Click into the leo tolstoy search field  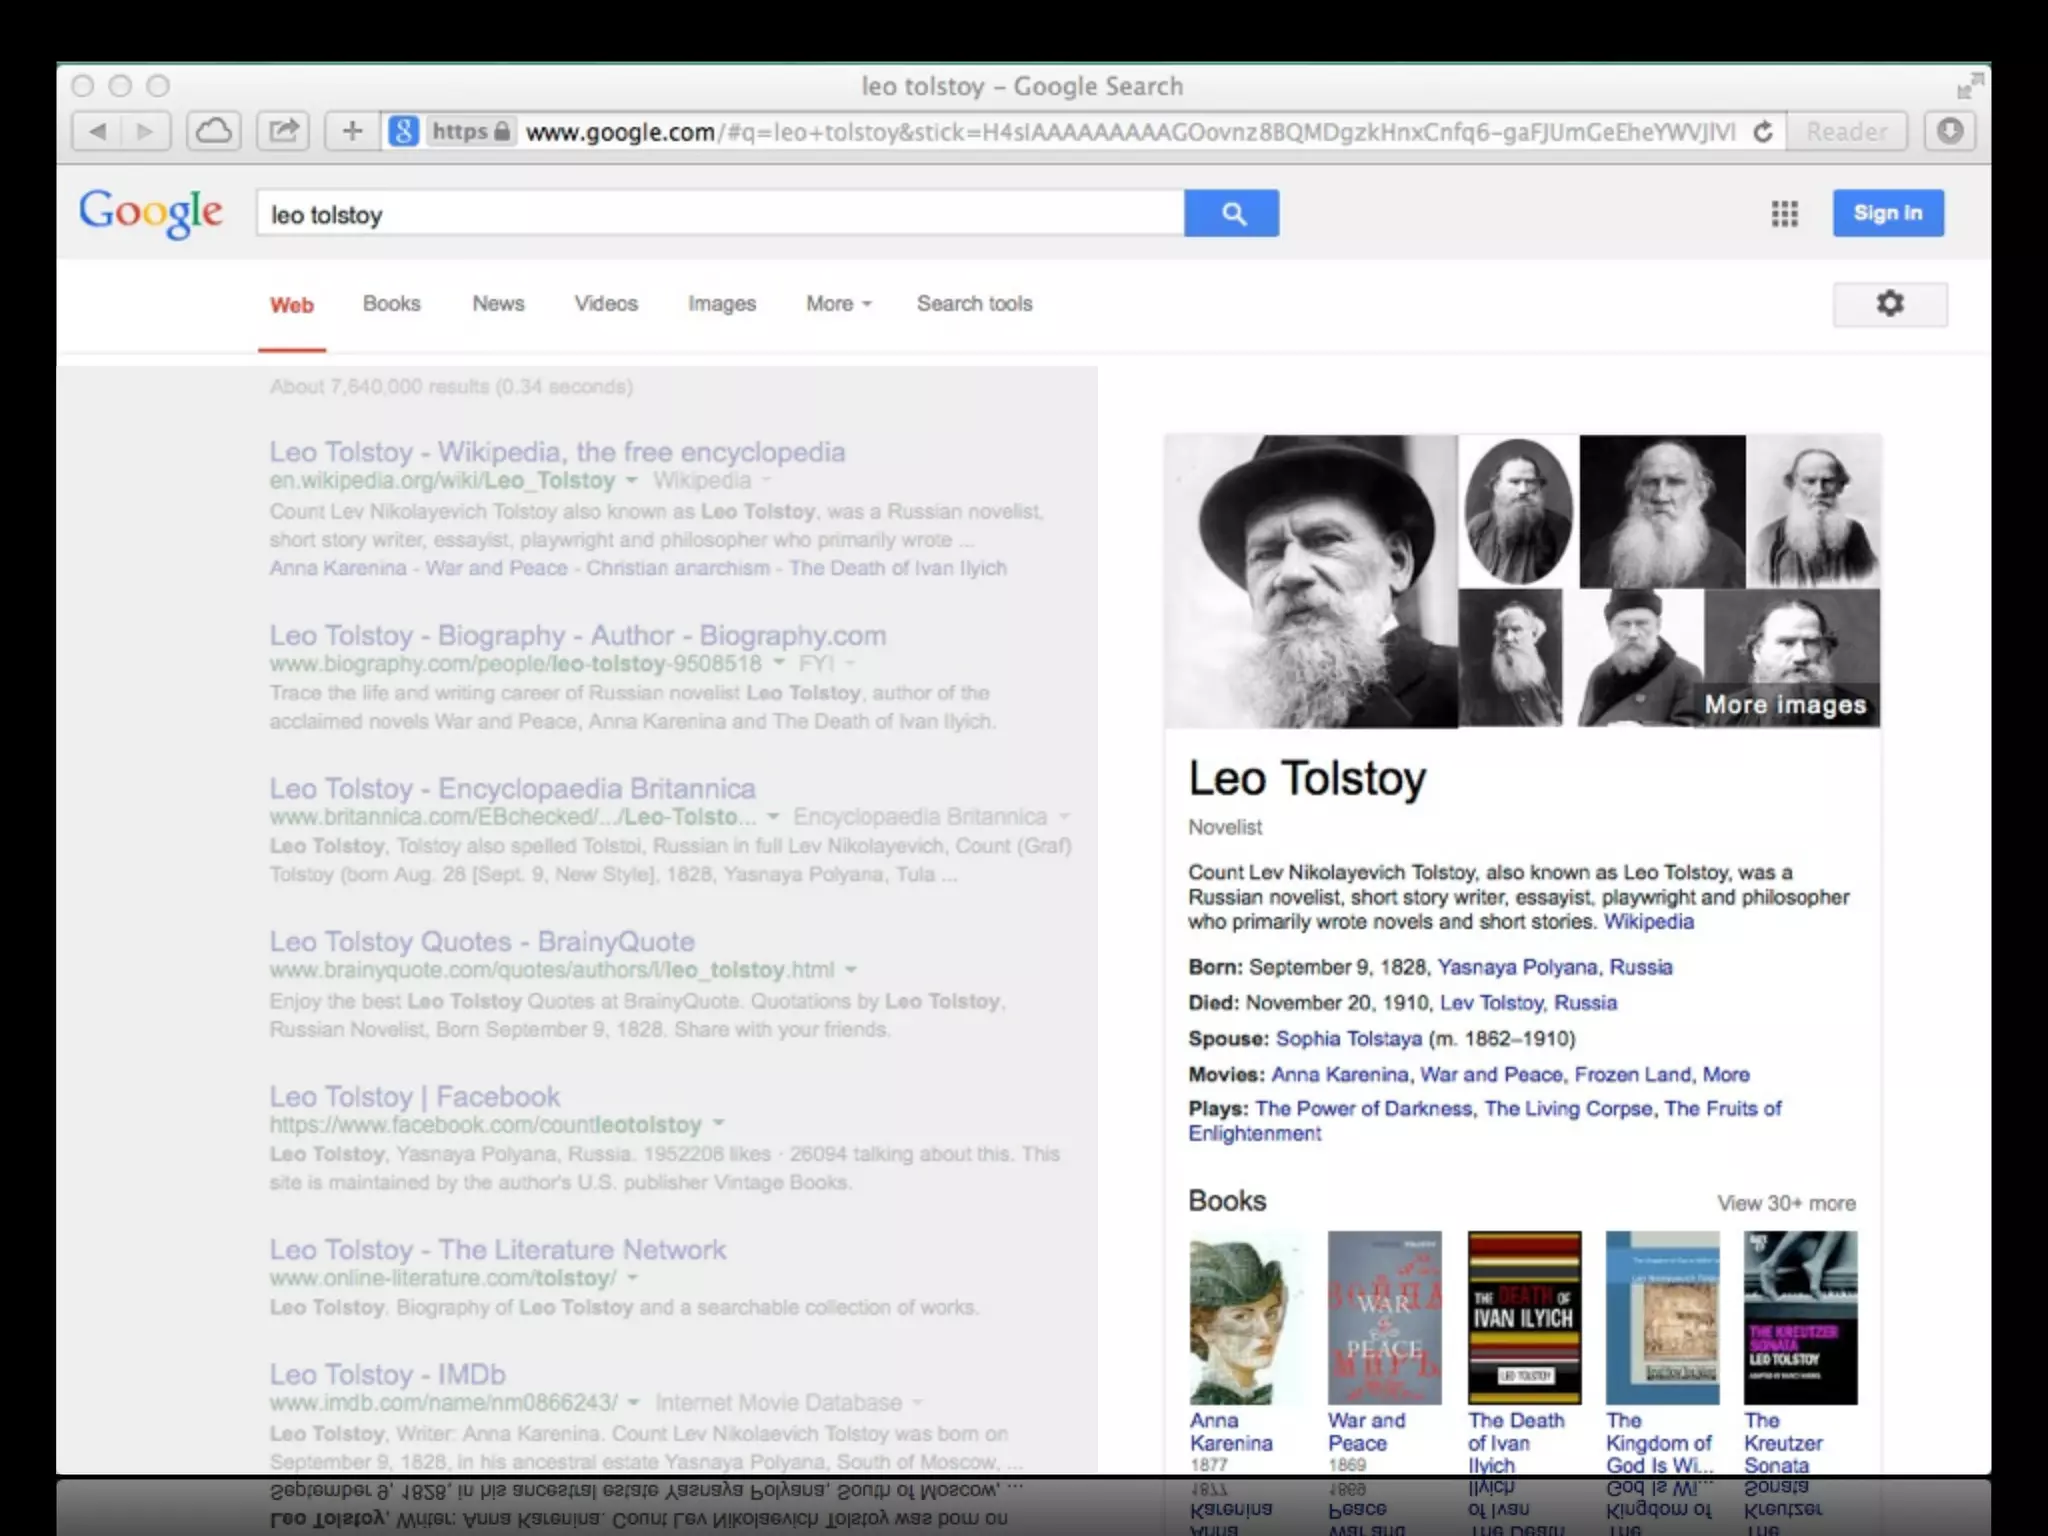tap(720, 214)
